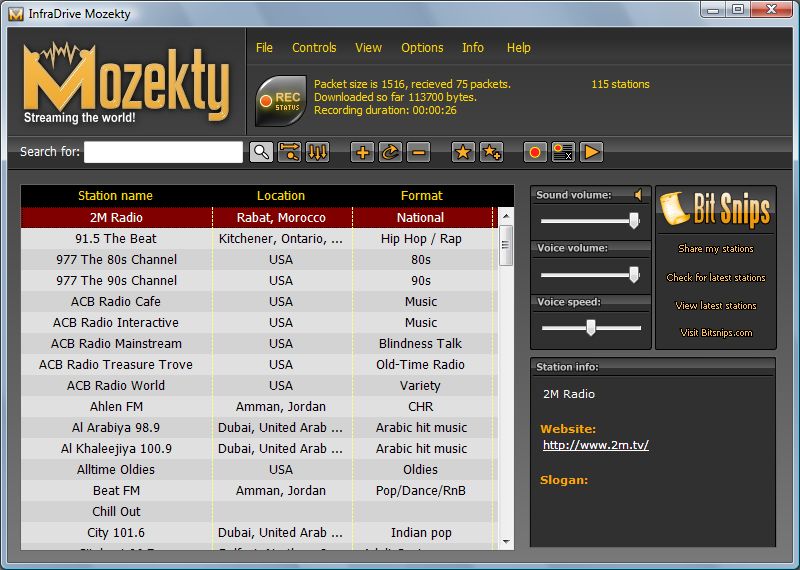Open the http://www.2m.tv/ website link
The width and height of the screenshot is (800, 570).
[x=596, y=445]
